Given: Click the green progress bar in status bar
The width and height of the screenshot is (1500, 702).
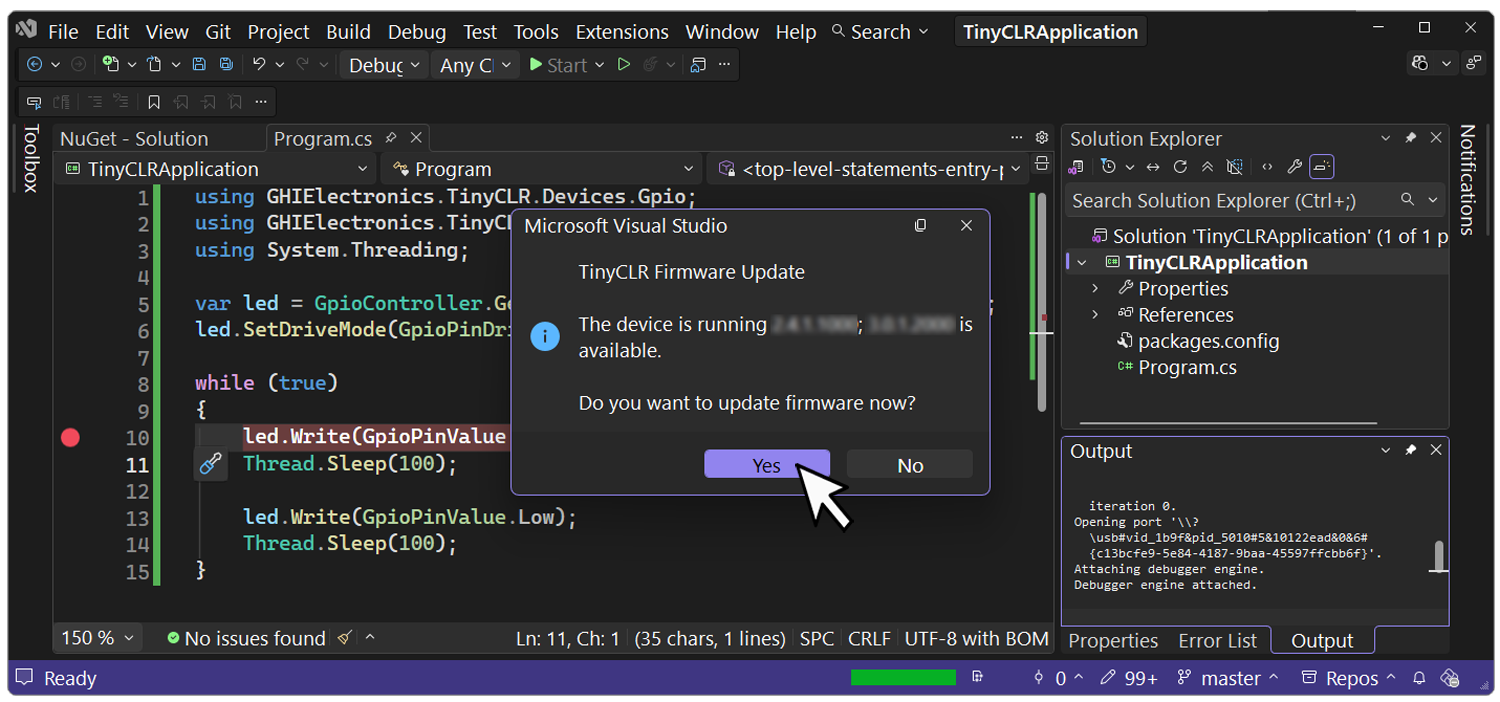Looking at the screenshot, I should click(x=903, y=678).
